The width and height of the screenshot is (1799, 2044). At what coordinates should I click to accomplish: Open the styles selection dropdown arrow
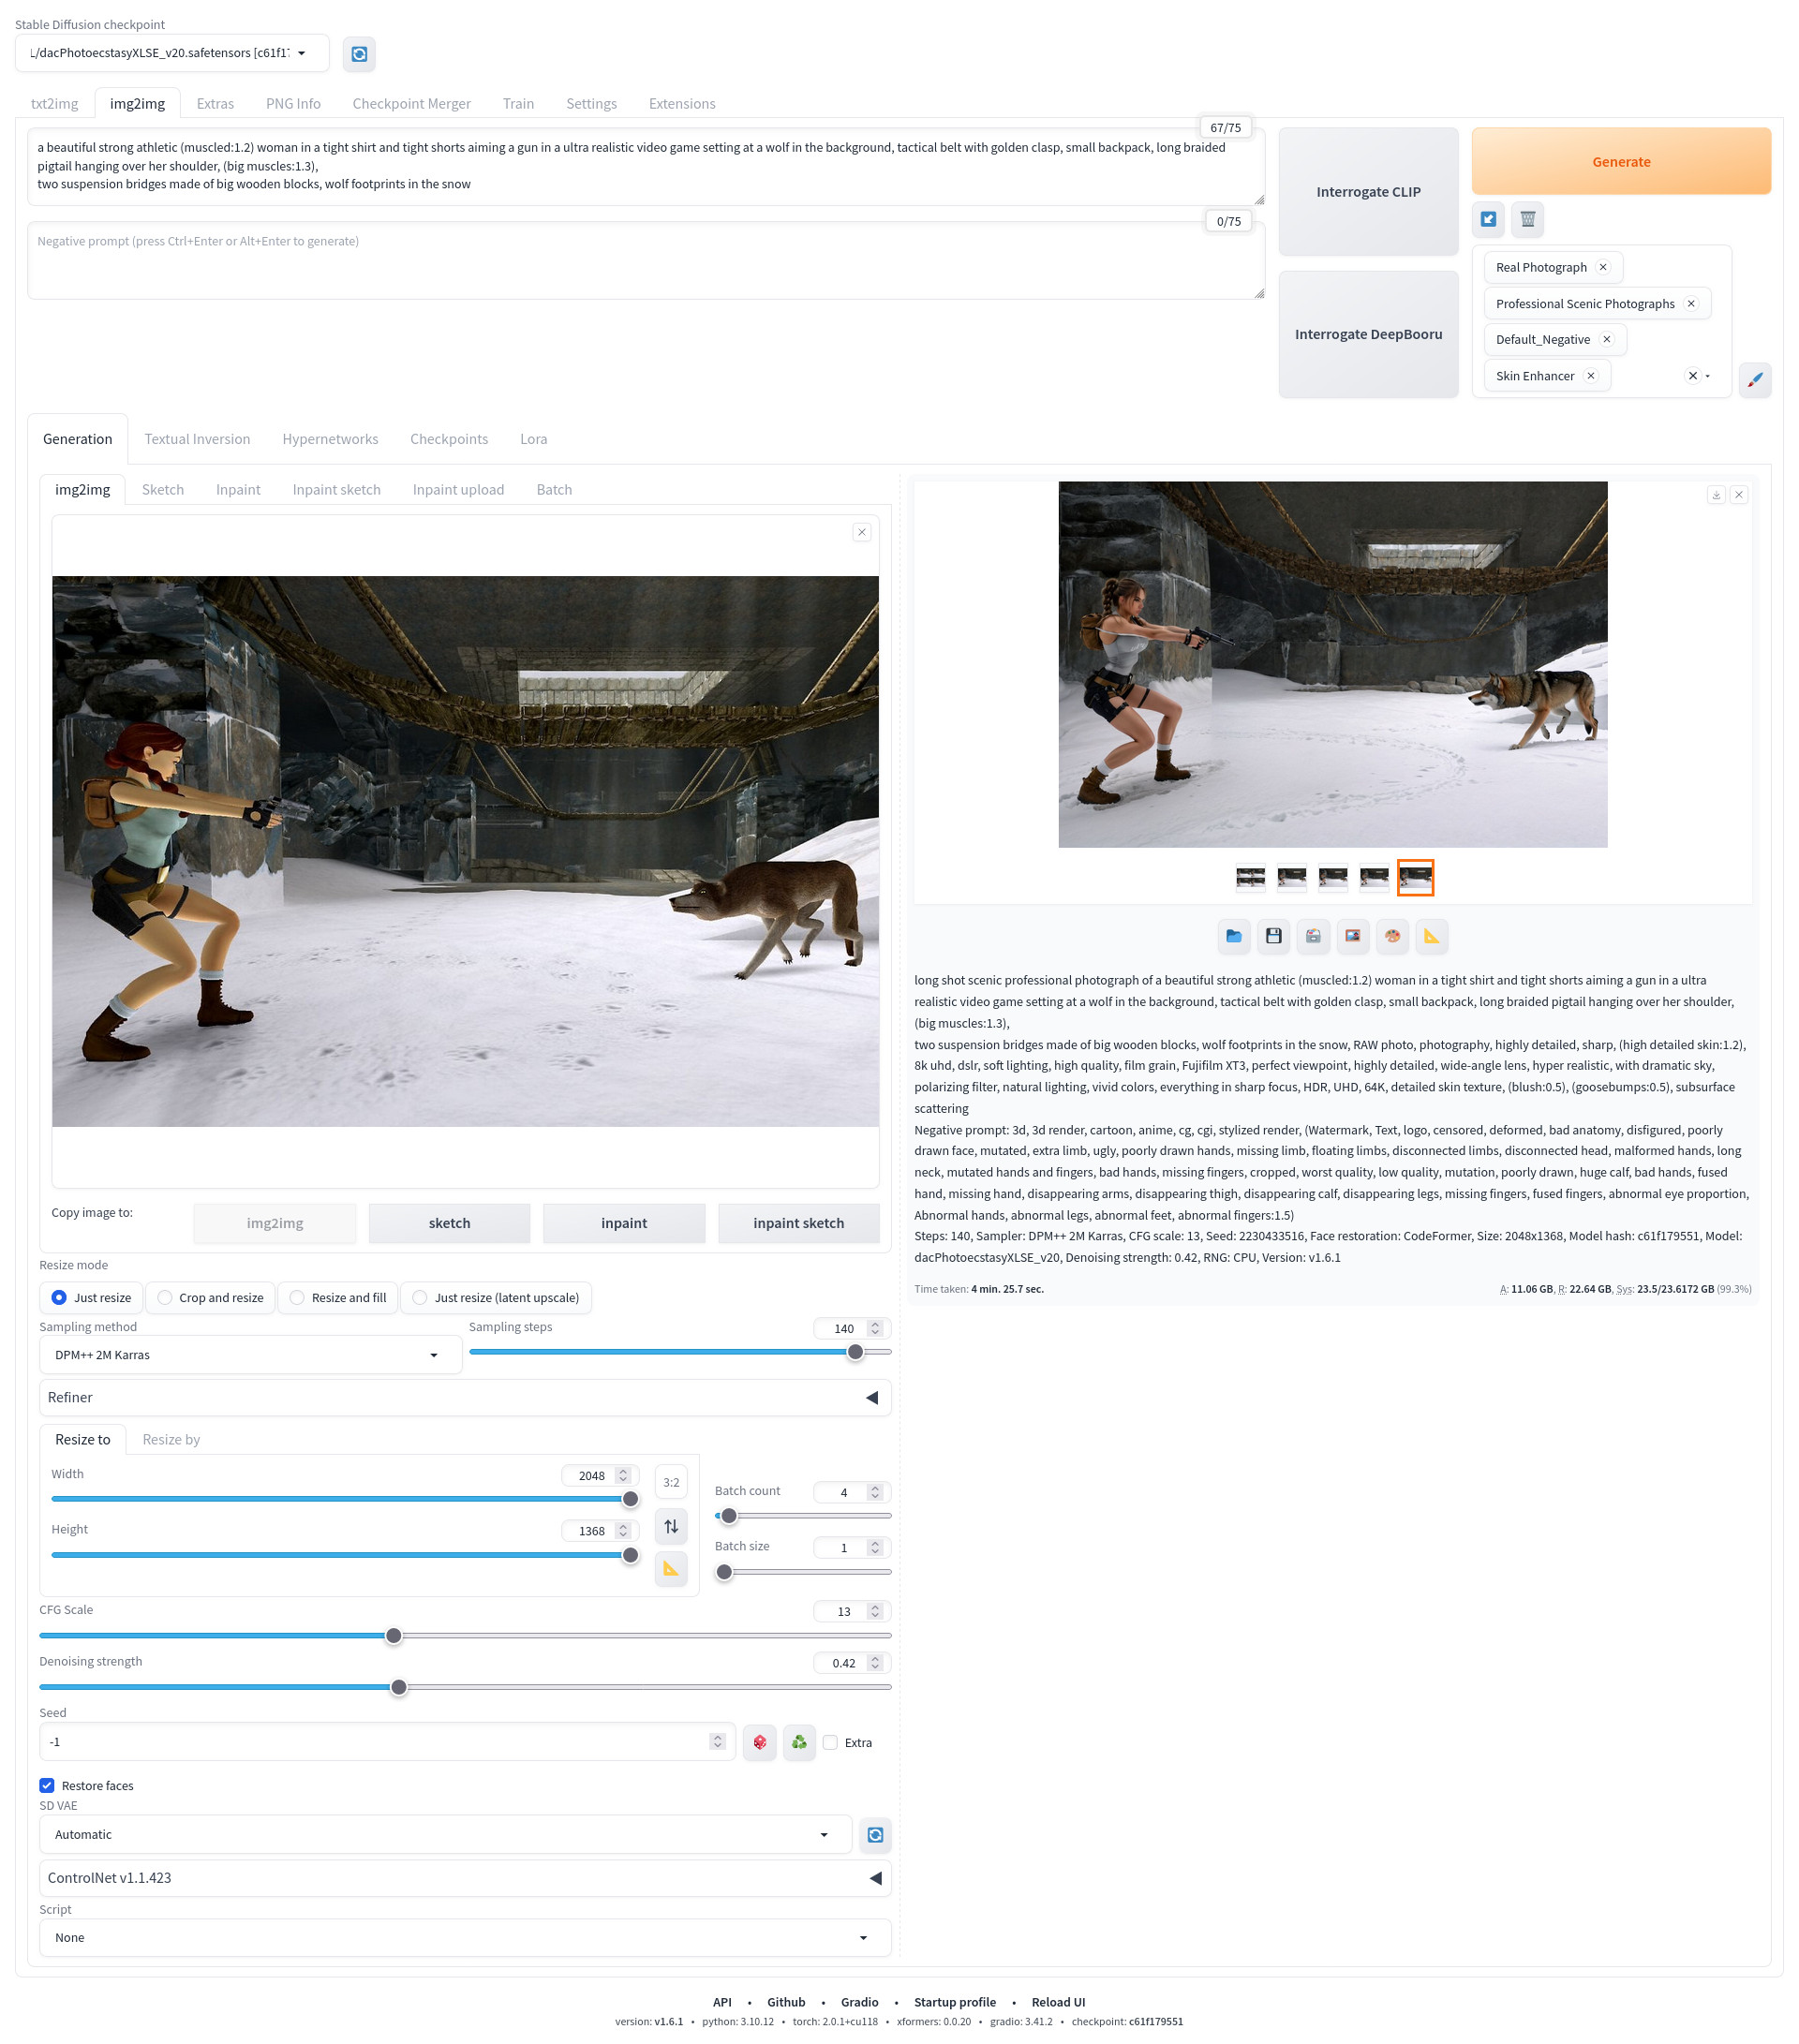tap(1708, 376)
